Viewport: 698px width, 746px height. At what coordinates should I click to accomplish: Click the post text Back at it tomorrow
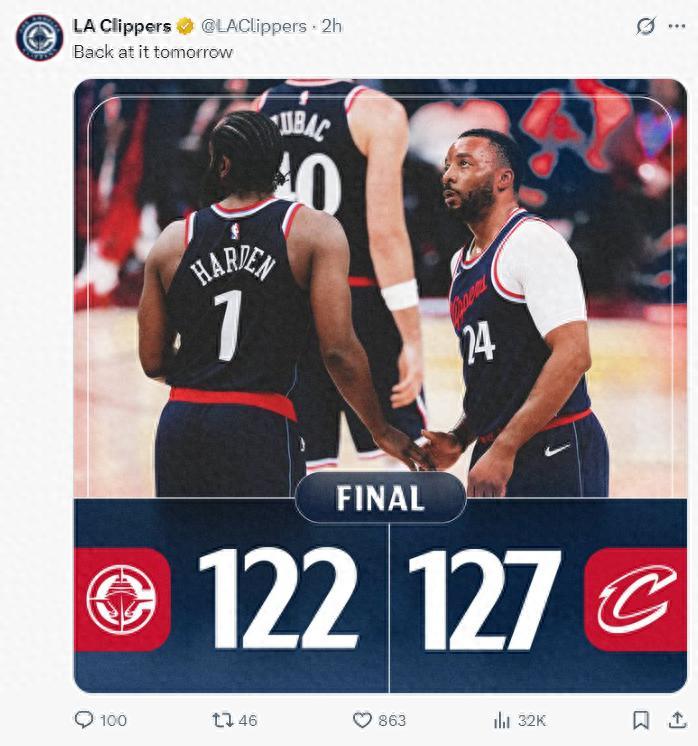pos(153,51)
